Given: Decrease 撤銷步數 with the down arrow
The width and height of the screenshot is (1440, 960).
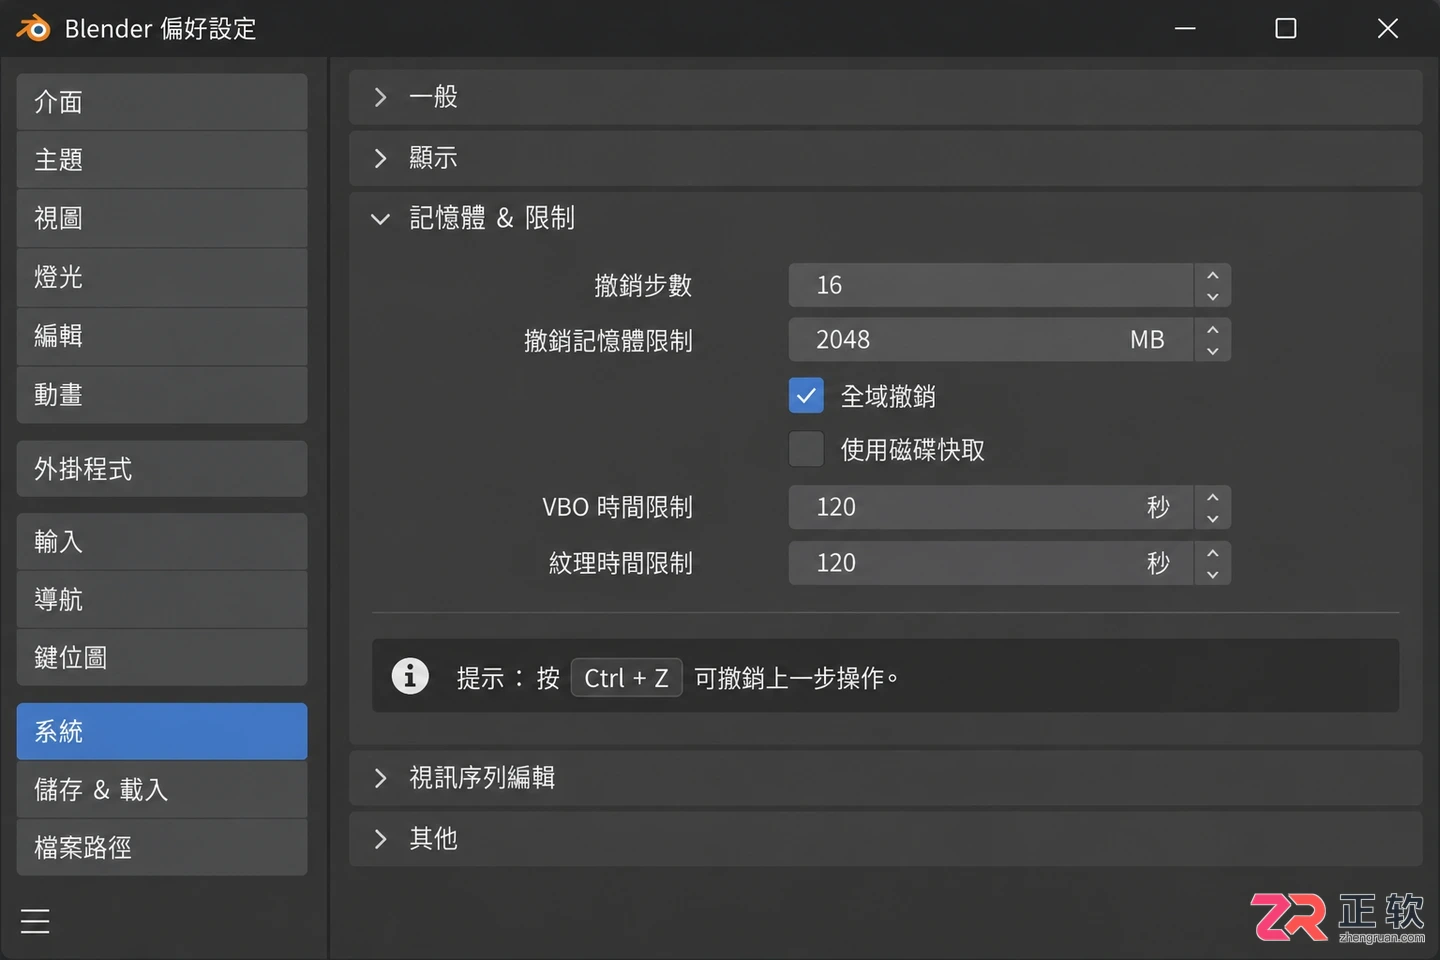Looking at the screenshot, I should (1213, 296).
